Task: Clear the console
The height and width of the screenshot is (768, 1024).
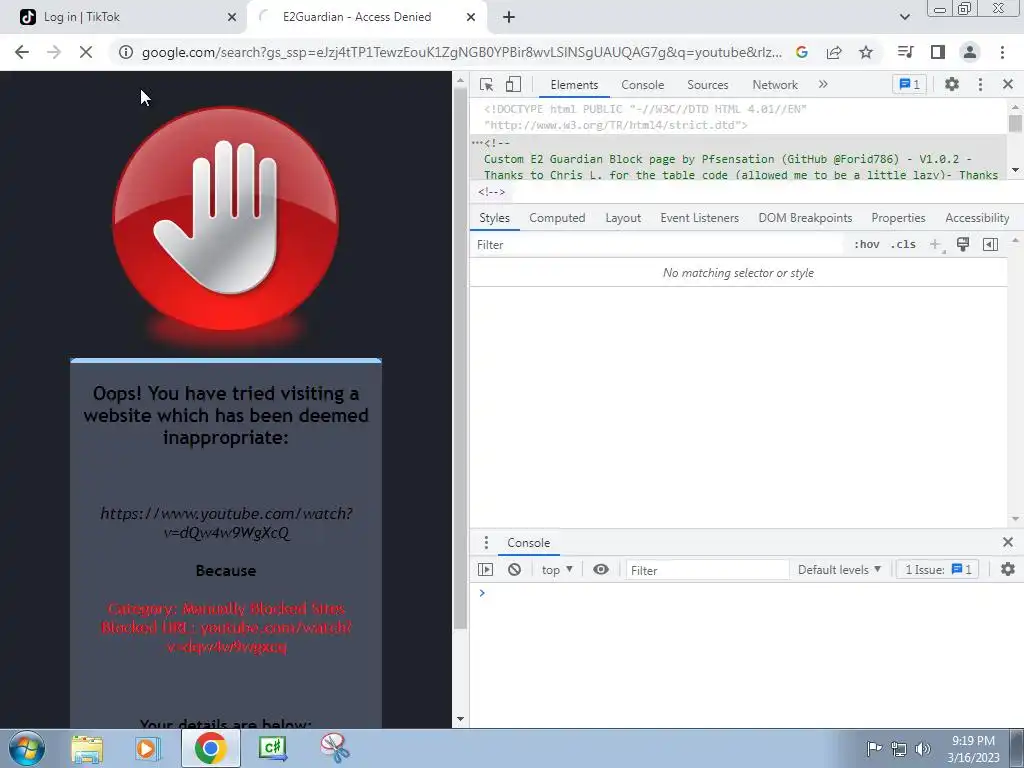Action: pyautogui.click(x=515, y=569)
